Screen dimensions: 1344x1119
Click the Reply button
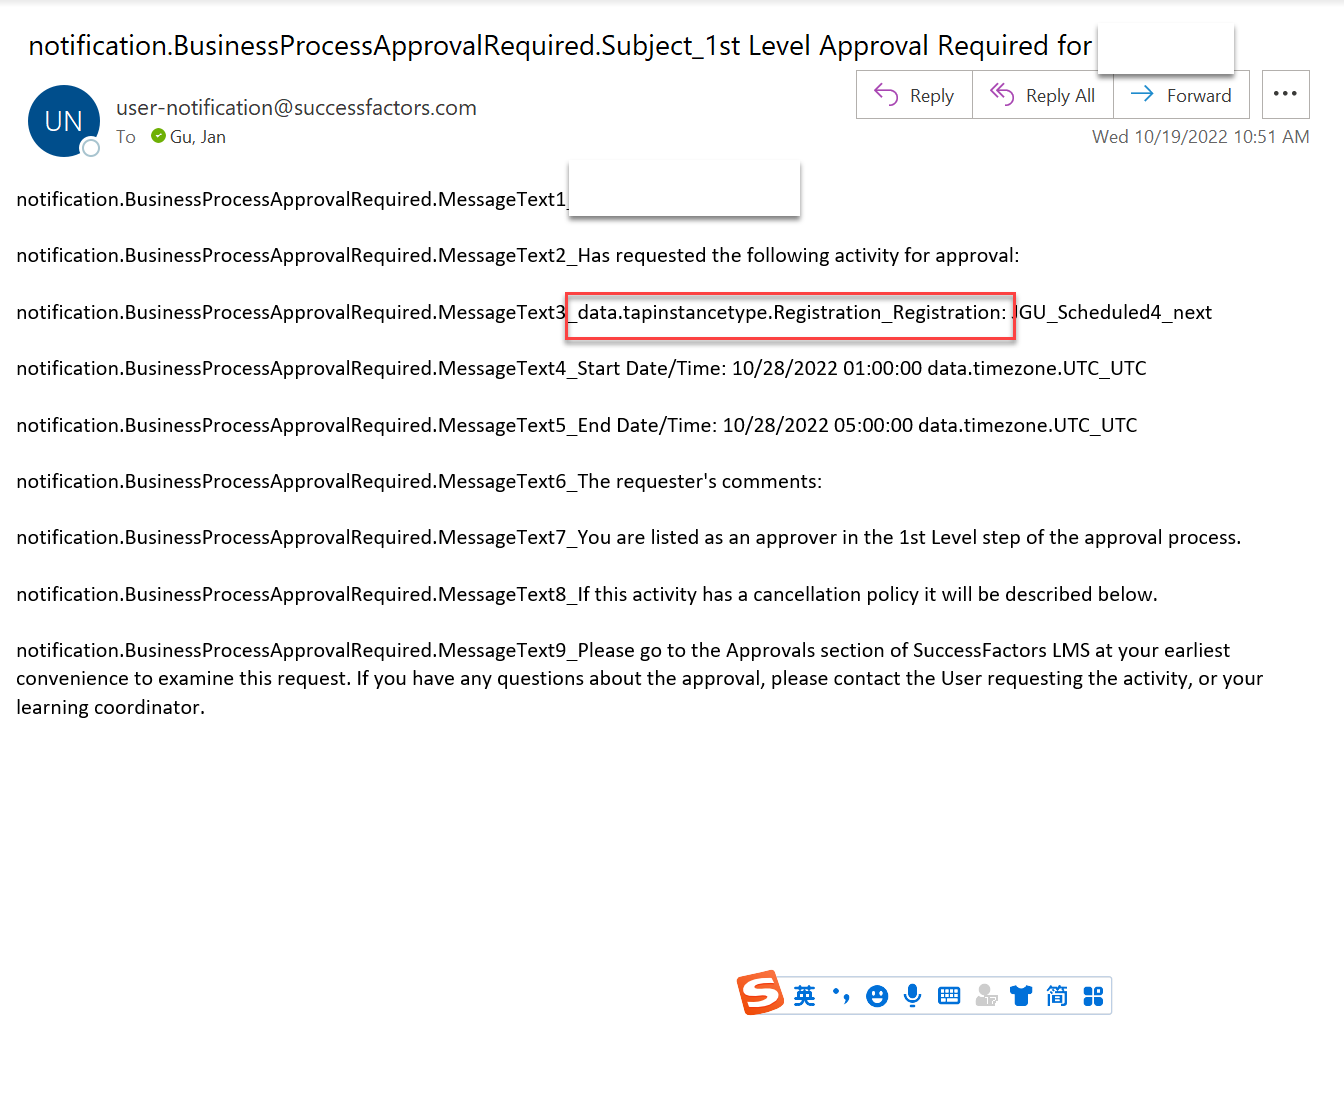pos(914,95)
